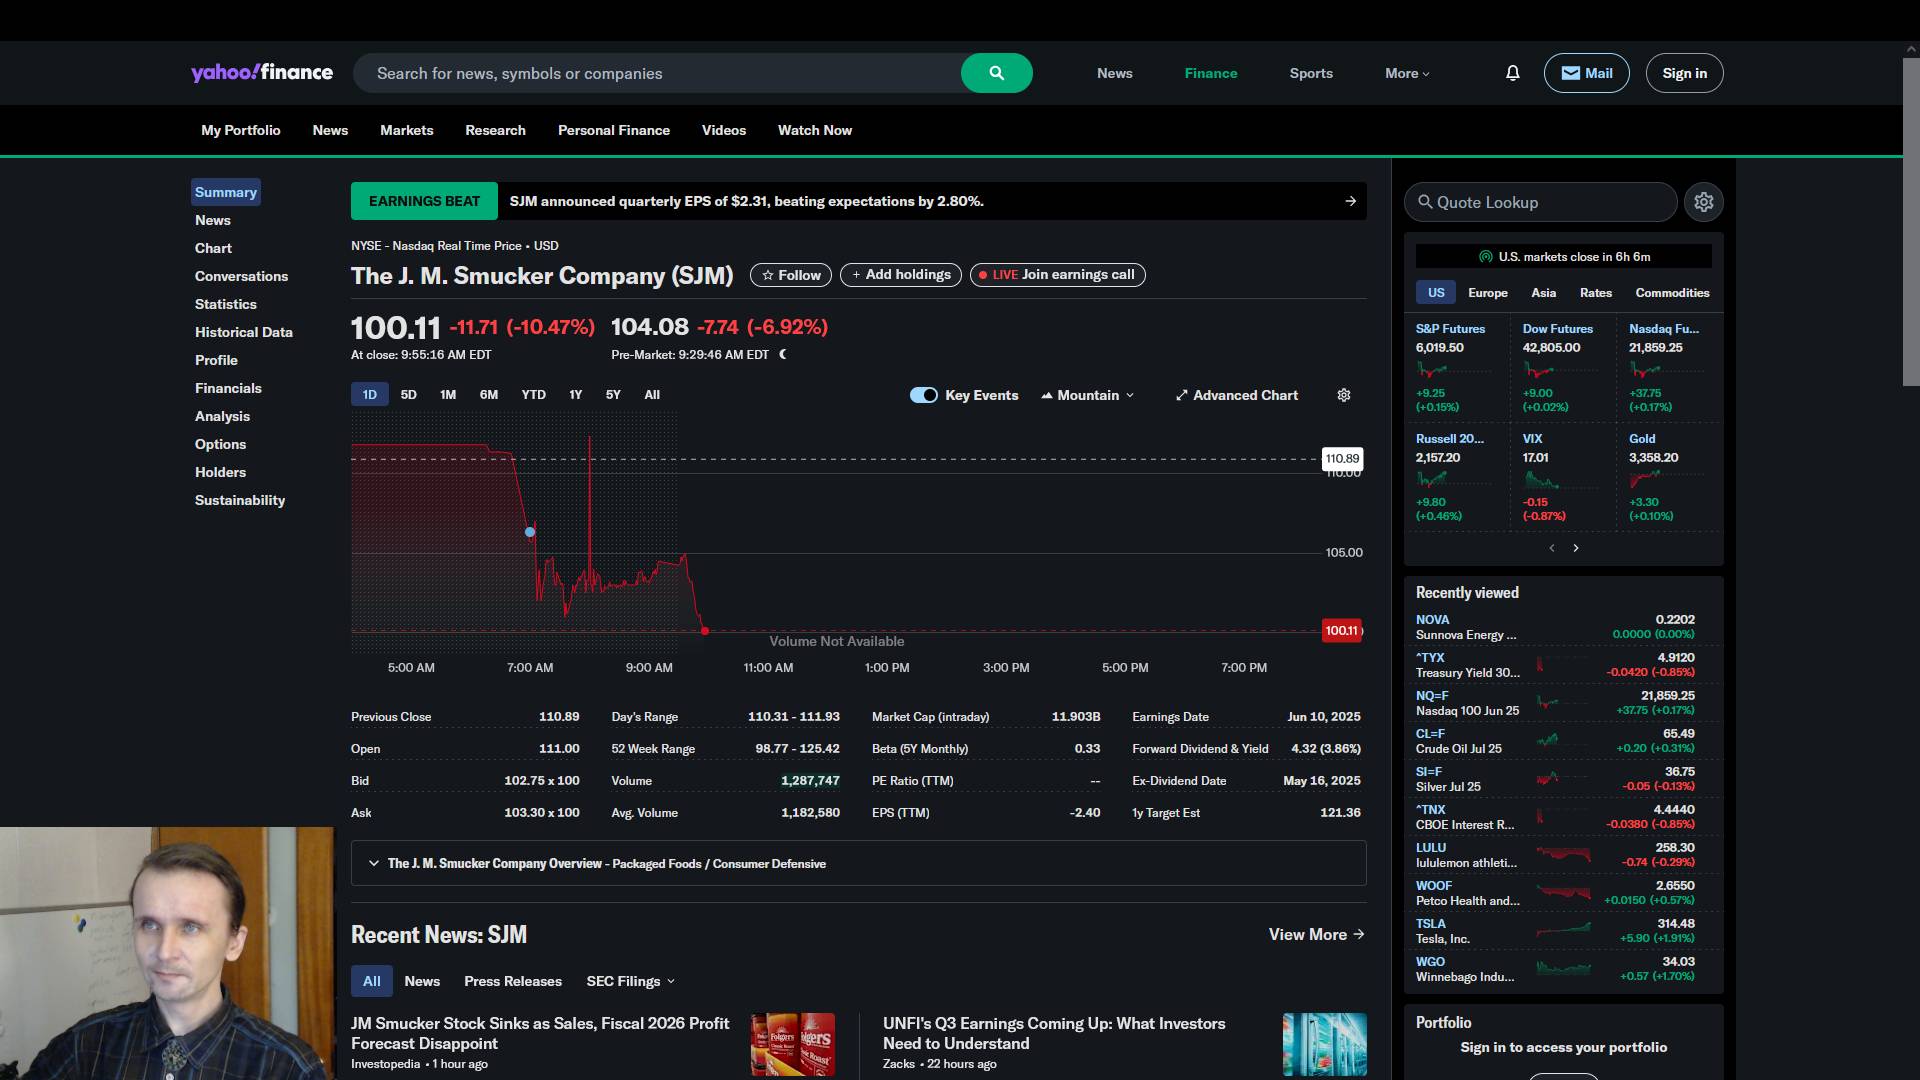
Task: Open the Mountain chart type dropdown
Action: pyautogui.click(x=1088, y=395)
